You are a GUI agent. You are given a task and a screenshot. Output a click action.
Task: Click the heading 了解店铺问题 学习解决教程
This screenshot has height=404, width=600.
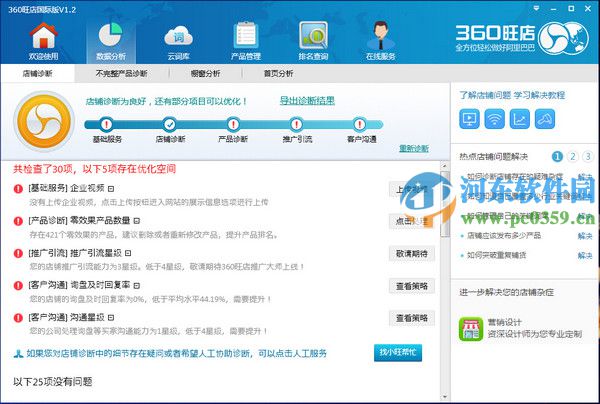pyautogui.click(x=512, y=95)
